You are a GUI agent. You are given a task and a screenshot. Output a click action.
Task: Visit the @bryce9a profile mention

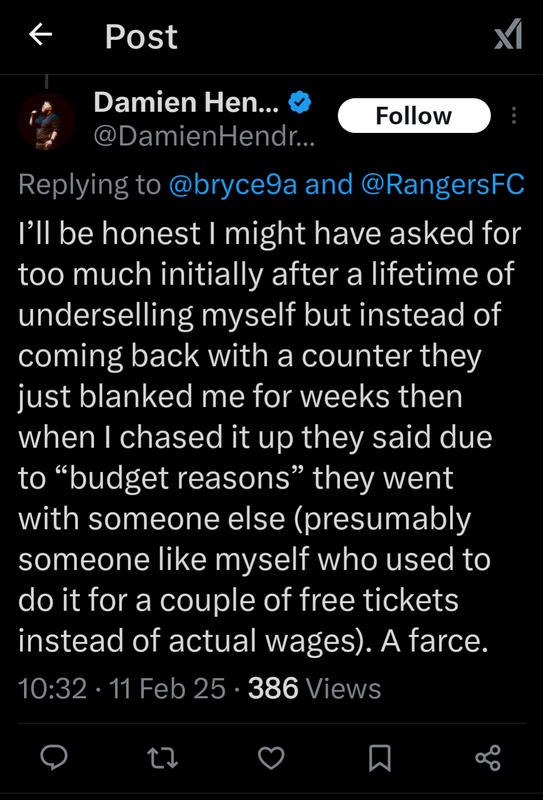click(233, 185)
